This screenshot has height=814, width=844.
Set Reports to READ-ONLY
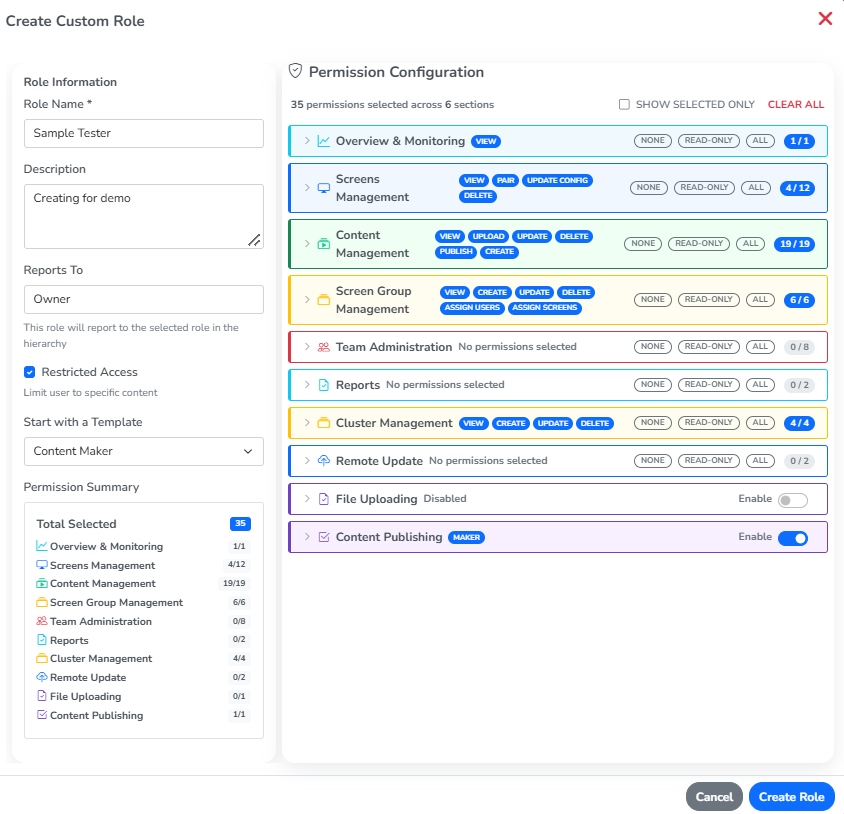pyautogui.click(x=708, y=384)
